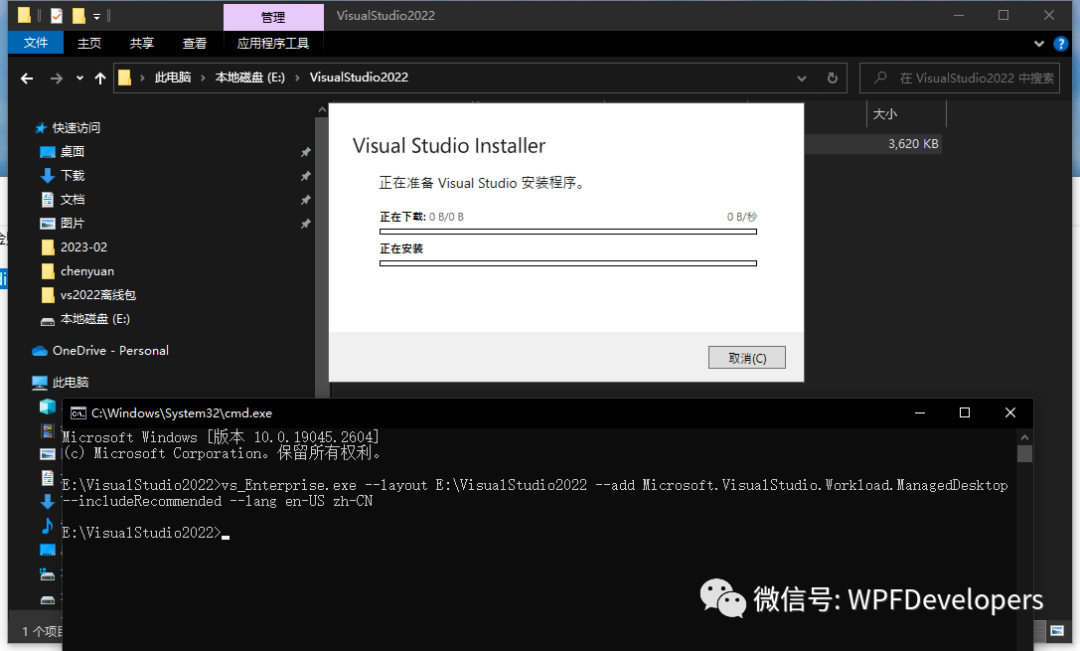Click 此电脑 in address breadcrumb
Image resolution: width=1080 pixels, height=651 pixels.
[x=173, y=77]
